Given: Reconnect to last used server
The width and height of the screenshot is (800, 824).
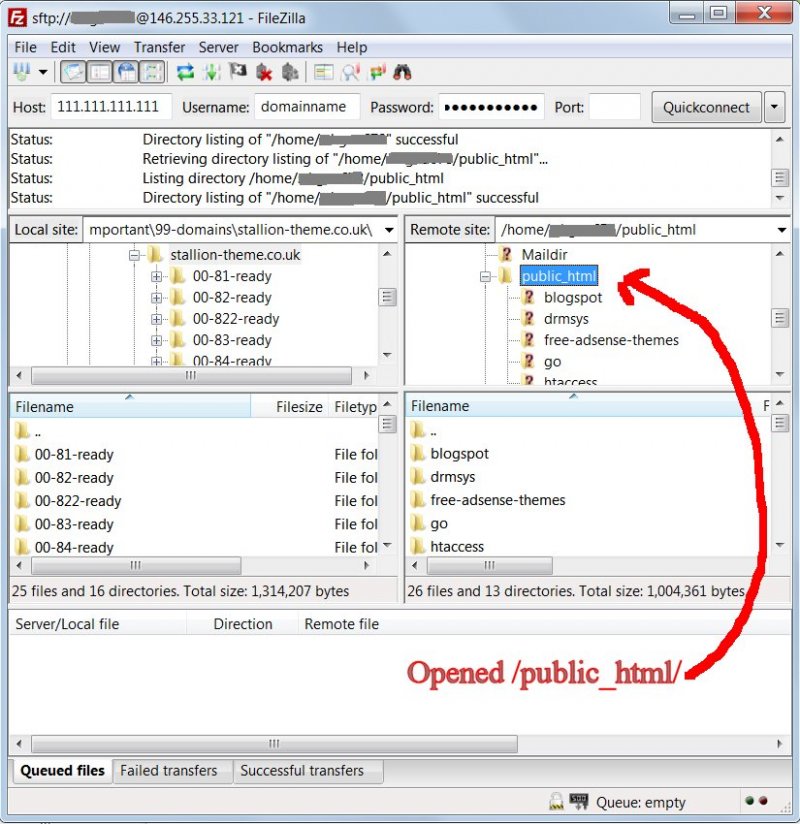Looking at the screenshot, I should 290,73.
